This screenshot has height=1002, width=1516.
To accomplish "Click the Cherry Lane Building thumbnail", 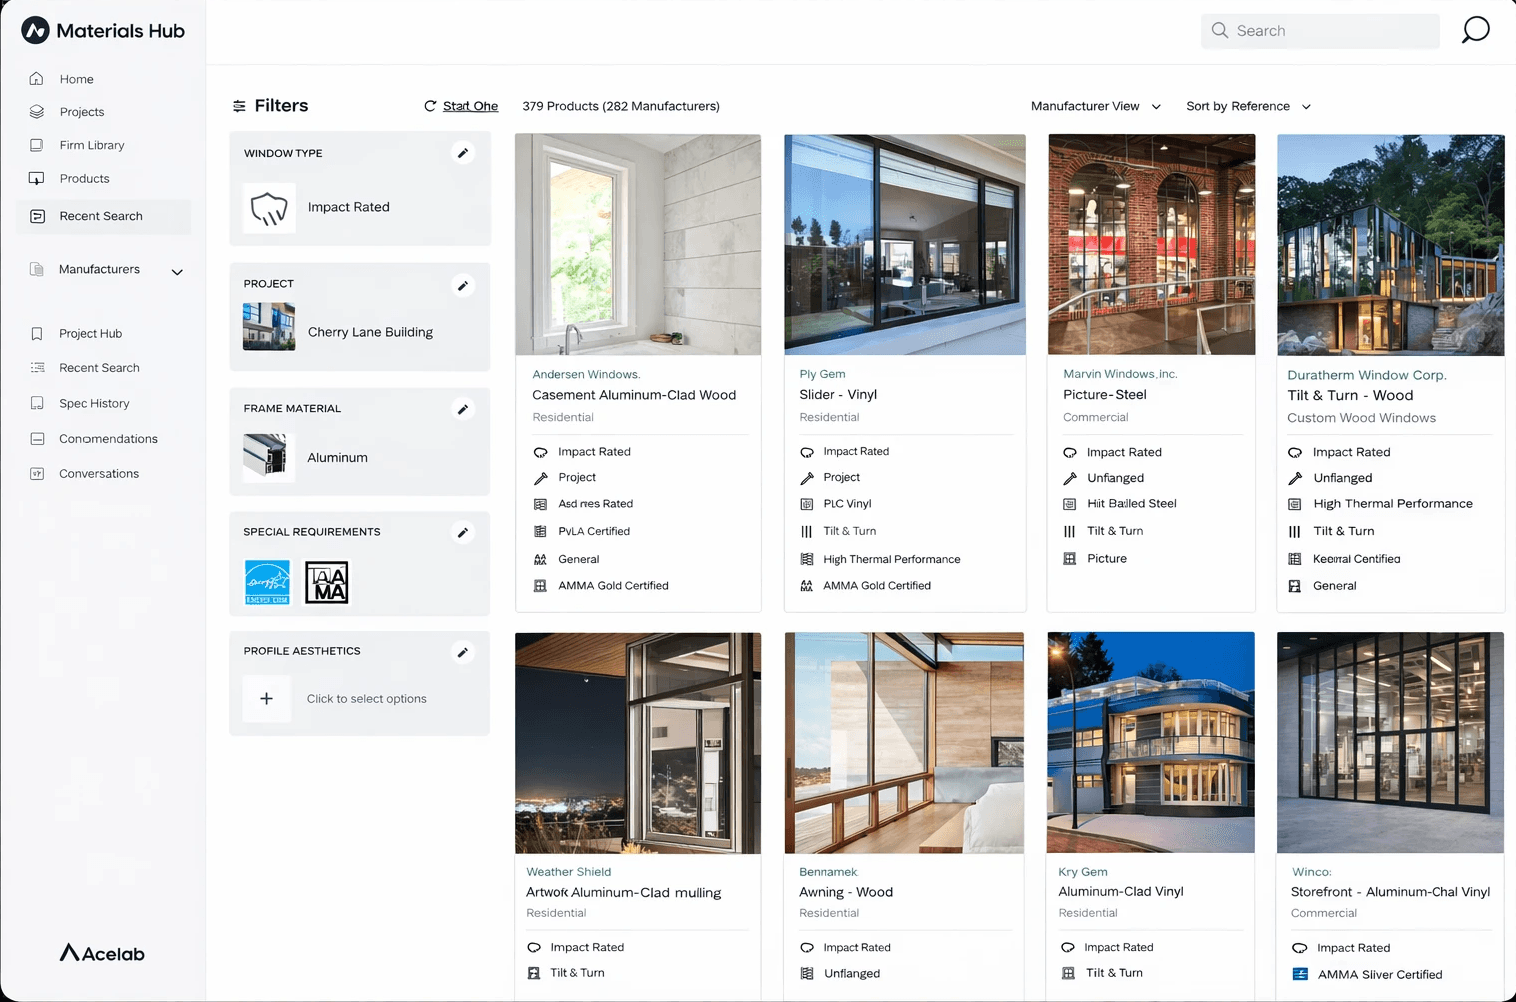I will (269, 327).
